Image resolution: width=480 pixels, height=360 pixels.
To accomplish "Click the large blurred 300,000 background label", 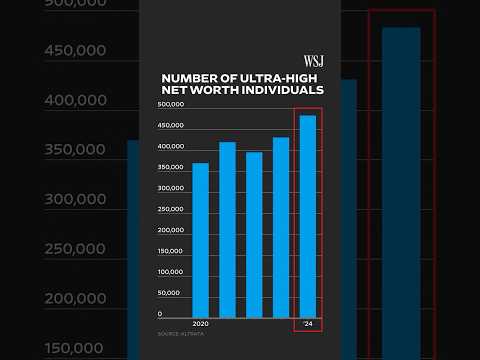I will [75, 199].
